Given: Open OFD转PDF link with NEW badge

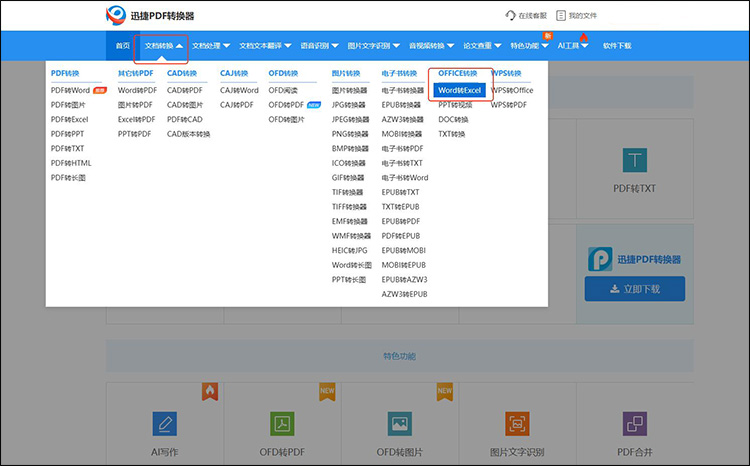Looking at the screenshot, I should pyautogui.click(x=286, y=105).
